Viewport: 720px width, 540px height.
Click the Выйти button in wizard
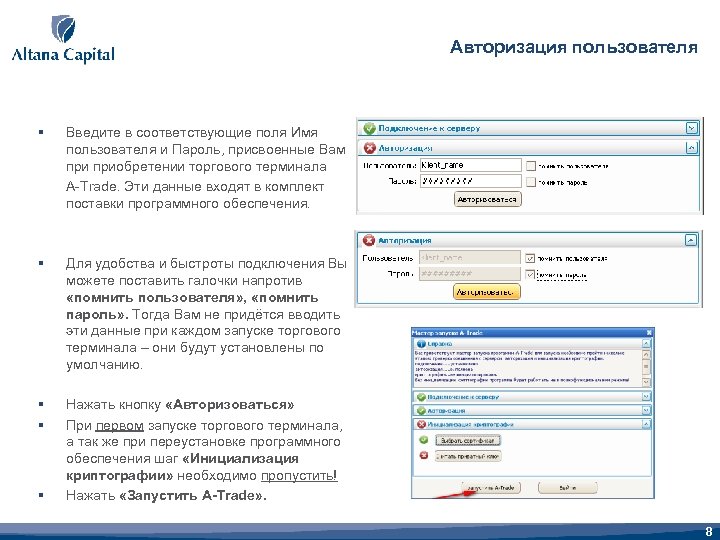click(568, 488)
